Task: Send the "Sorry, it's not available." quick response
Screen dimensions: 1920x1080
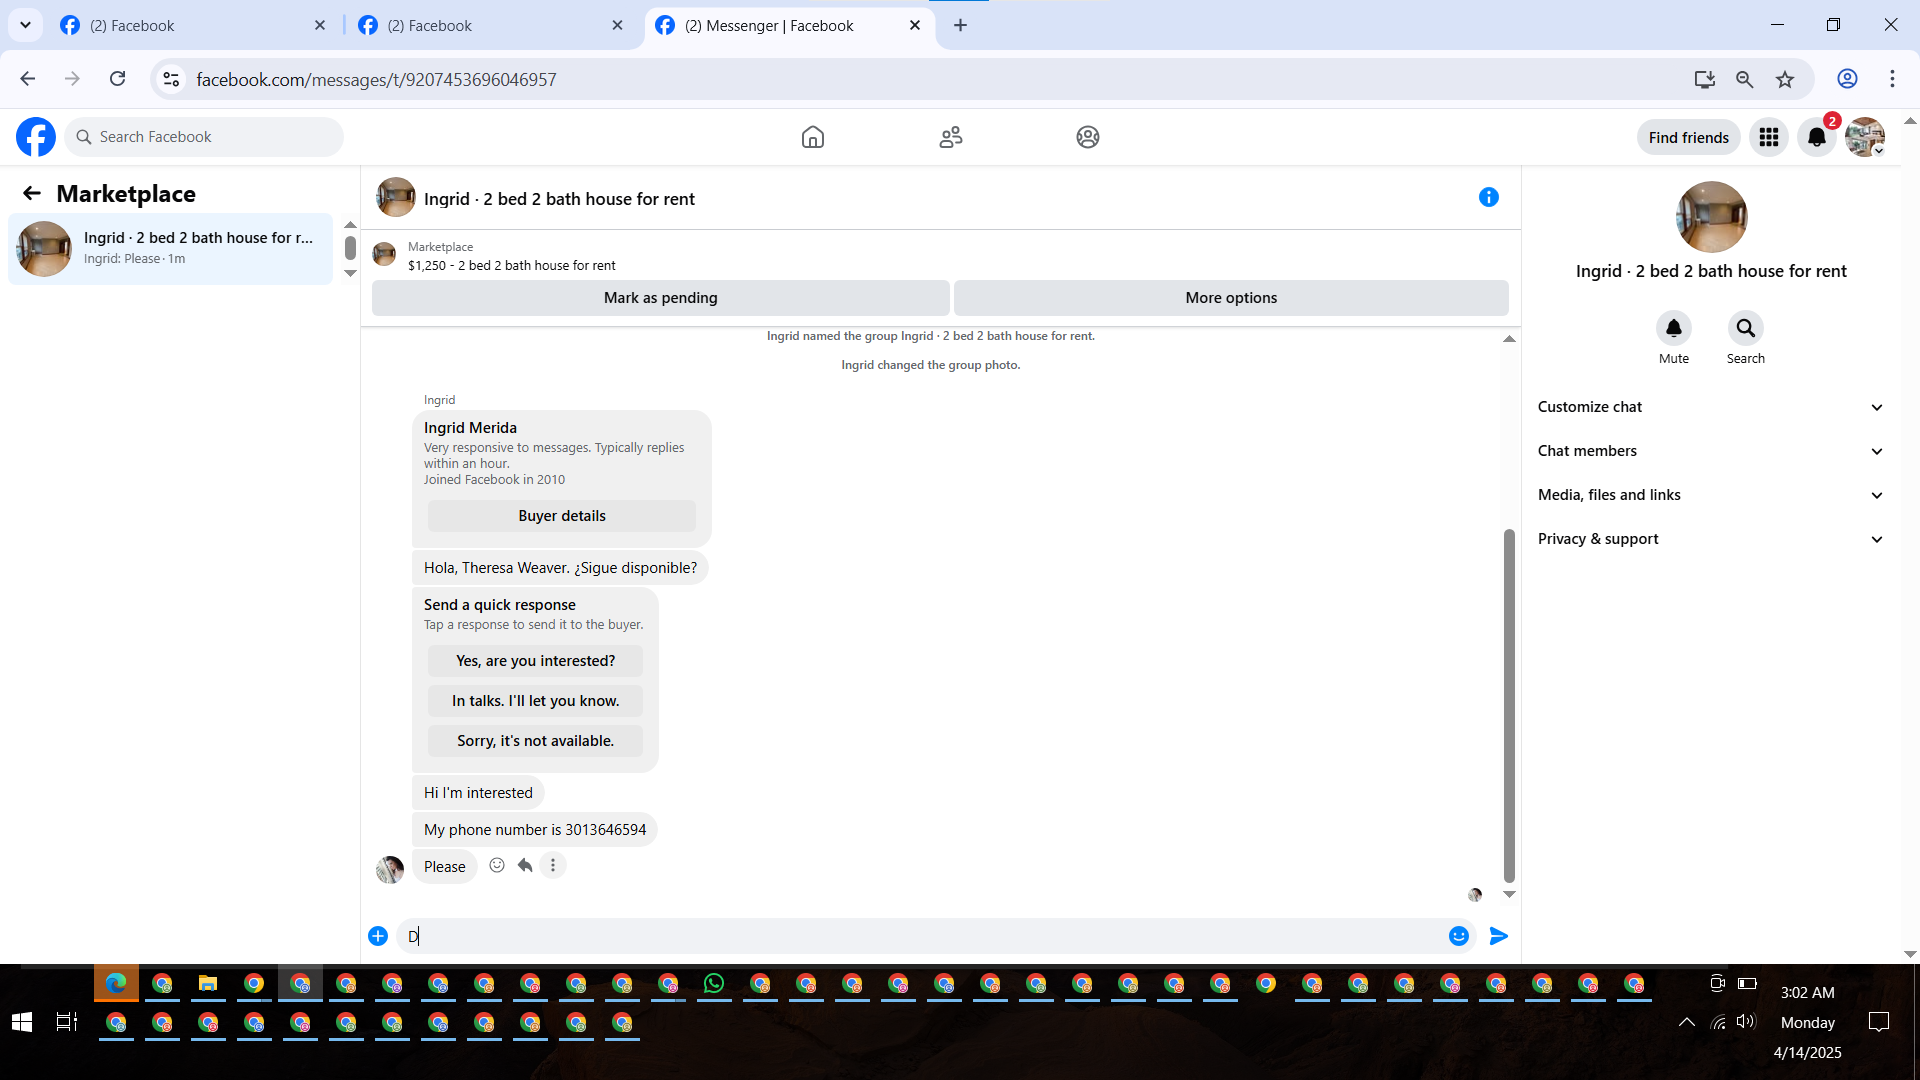Action: click(x=535, y=741)
